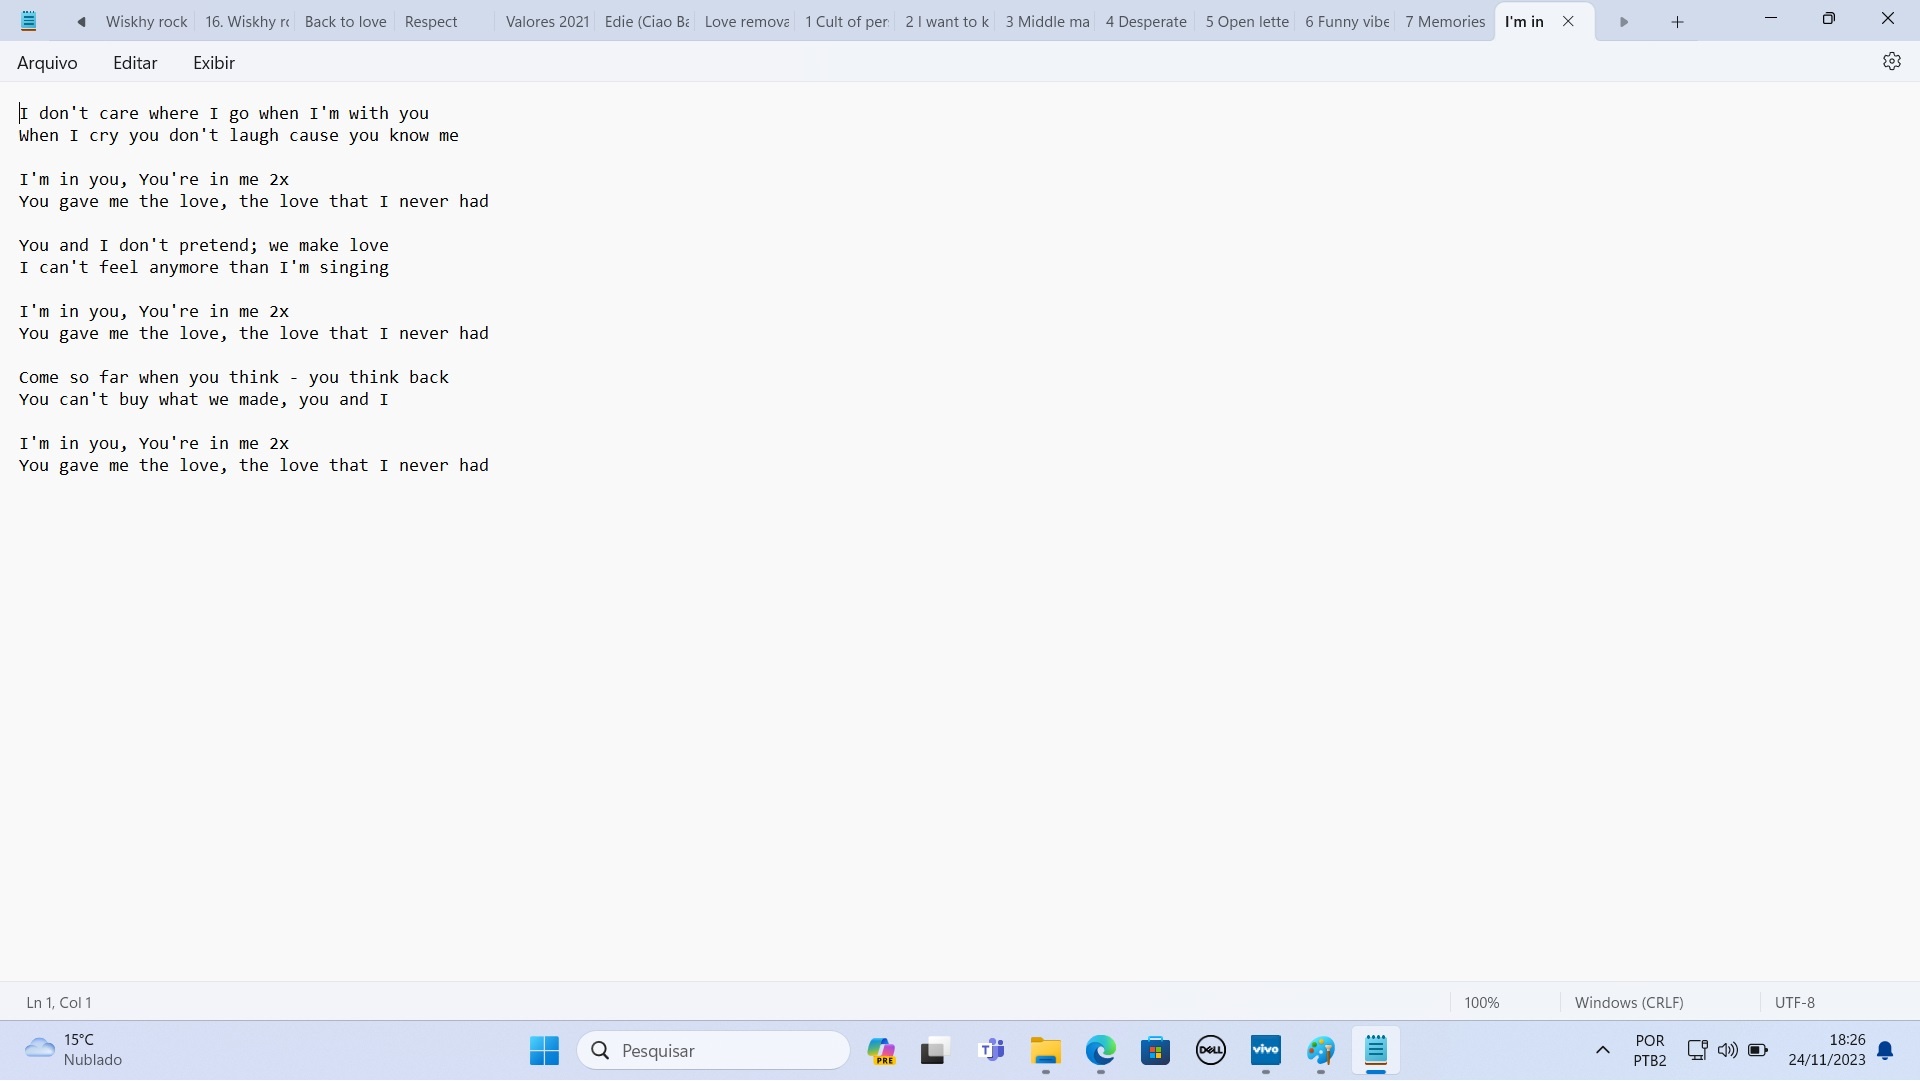Image resolution: width=1920 pixels, height=1081 pixels.
Task: Switch to the "4 Desperate" tab
Action: tap(1146, 22)
